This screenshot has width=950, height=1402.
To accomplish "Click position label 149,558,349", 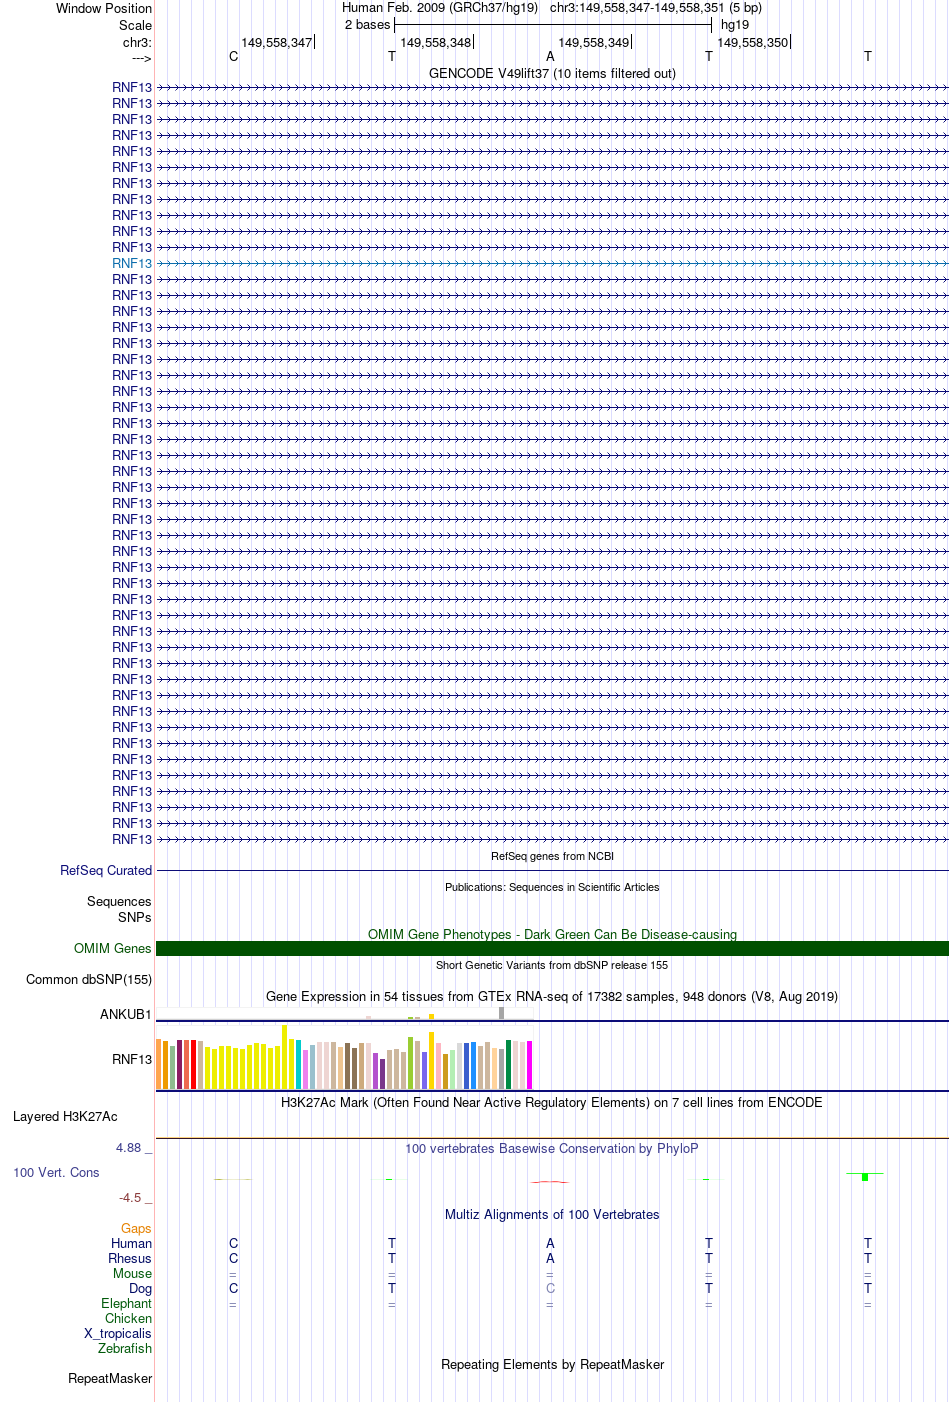I will [594, 43].
